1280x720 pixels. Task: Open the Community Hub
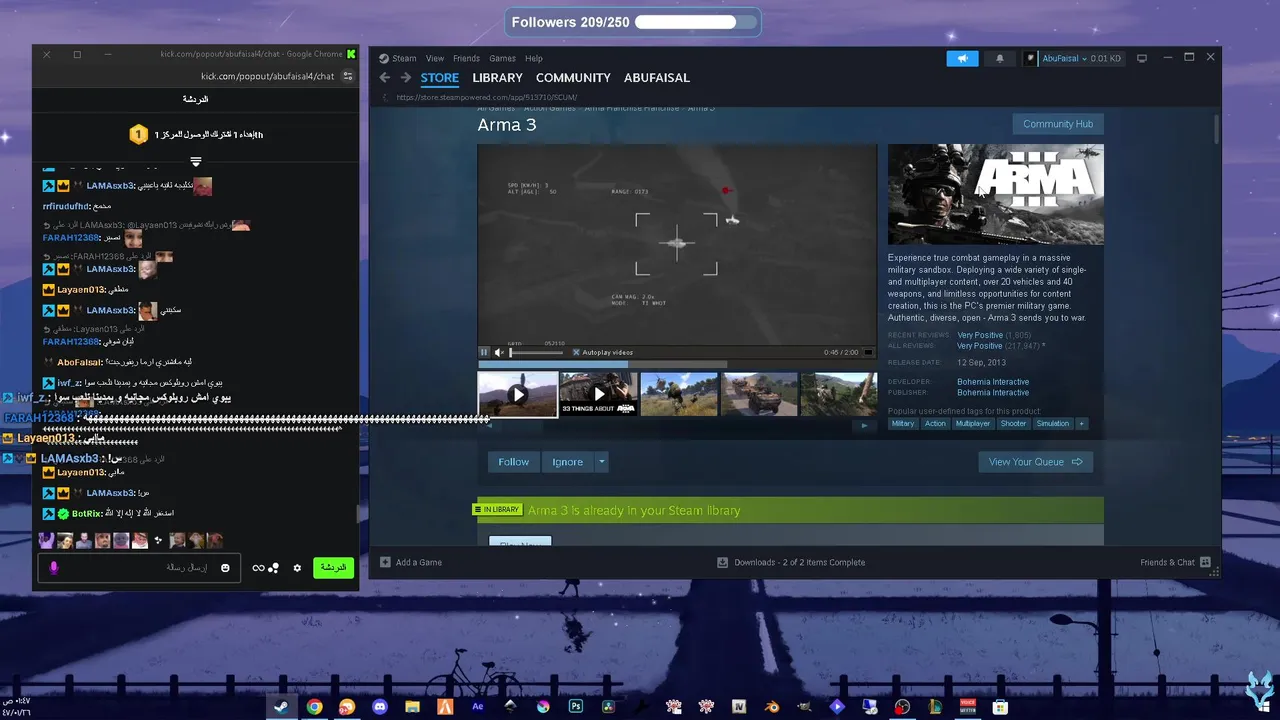tap(1058, 124)
